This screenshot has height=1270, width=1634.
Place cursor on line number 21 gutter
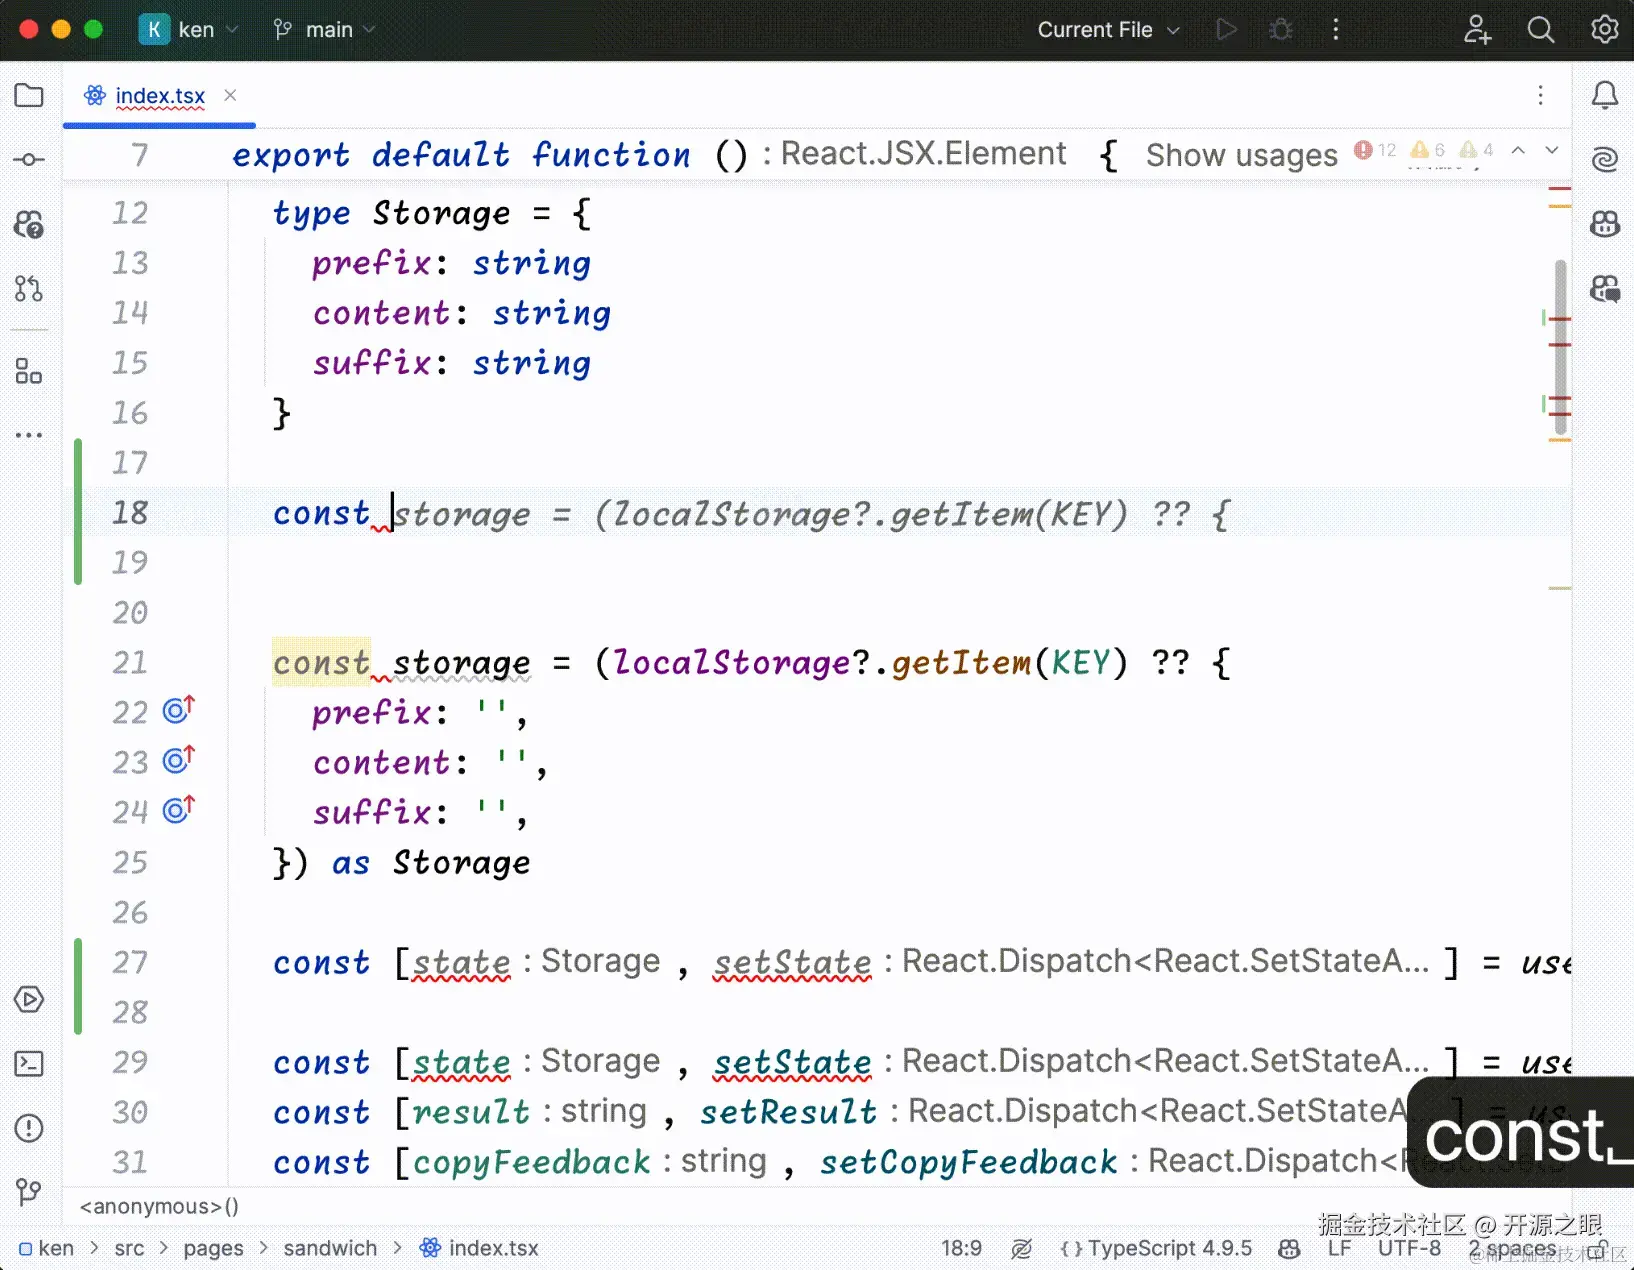coord(130,662)
